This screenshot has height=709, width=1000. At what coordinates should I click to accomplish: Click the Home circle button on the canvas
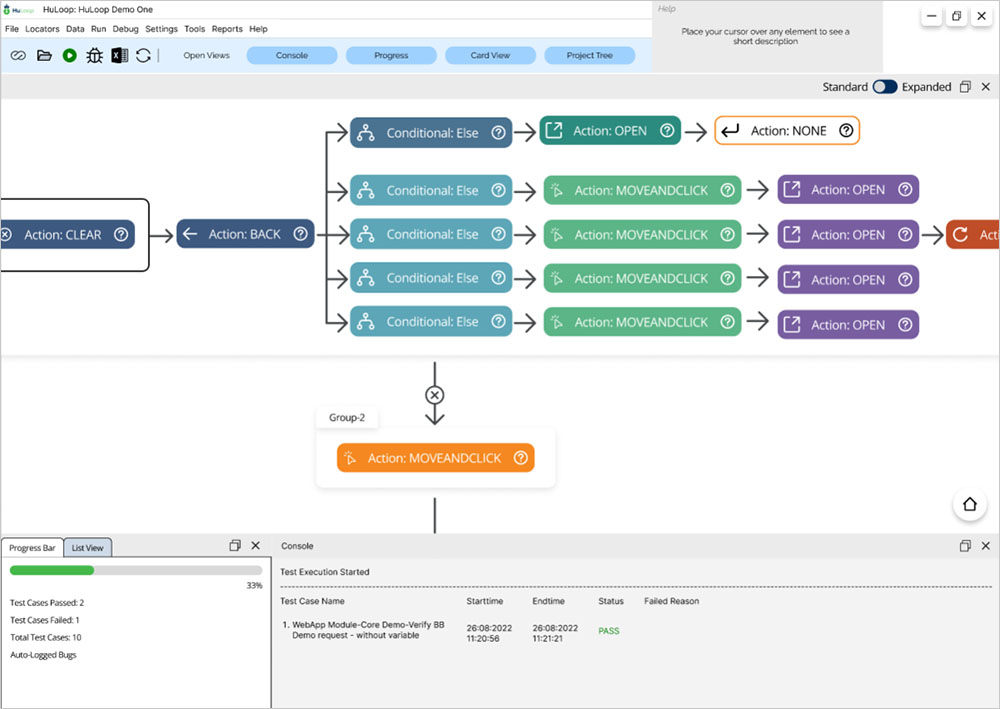pyautogui.click(x=969, y=504)
